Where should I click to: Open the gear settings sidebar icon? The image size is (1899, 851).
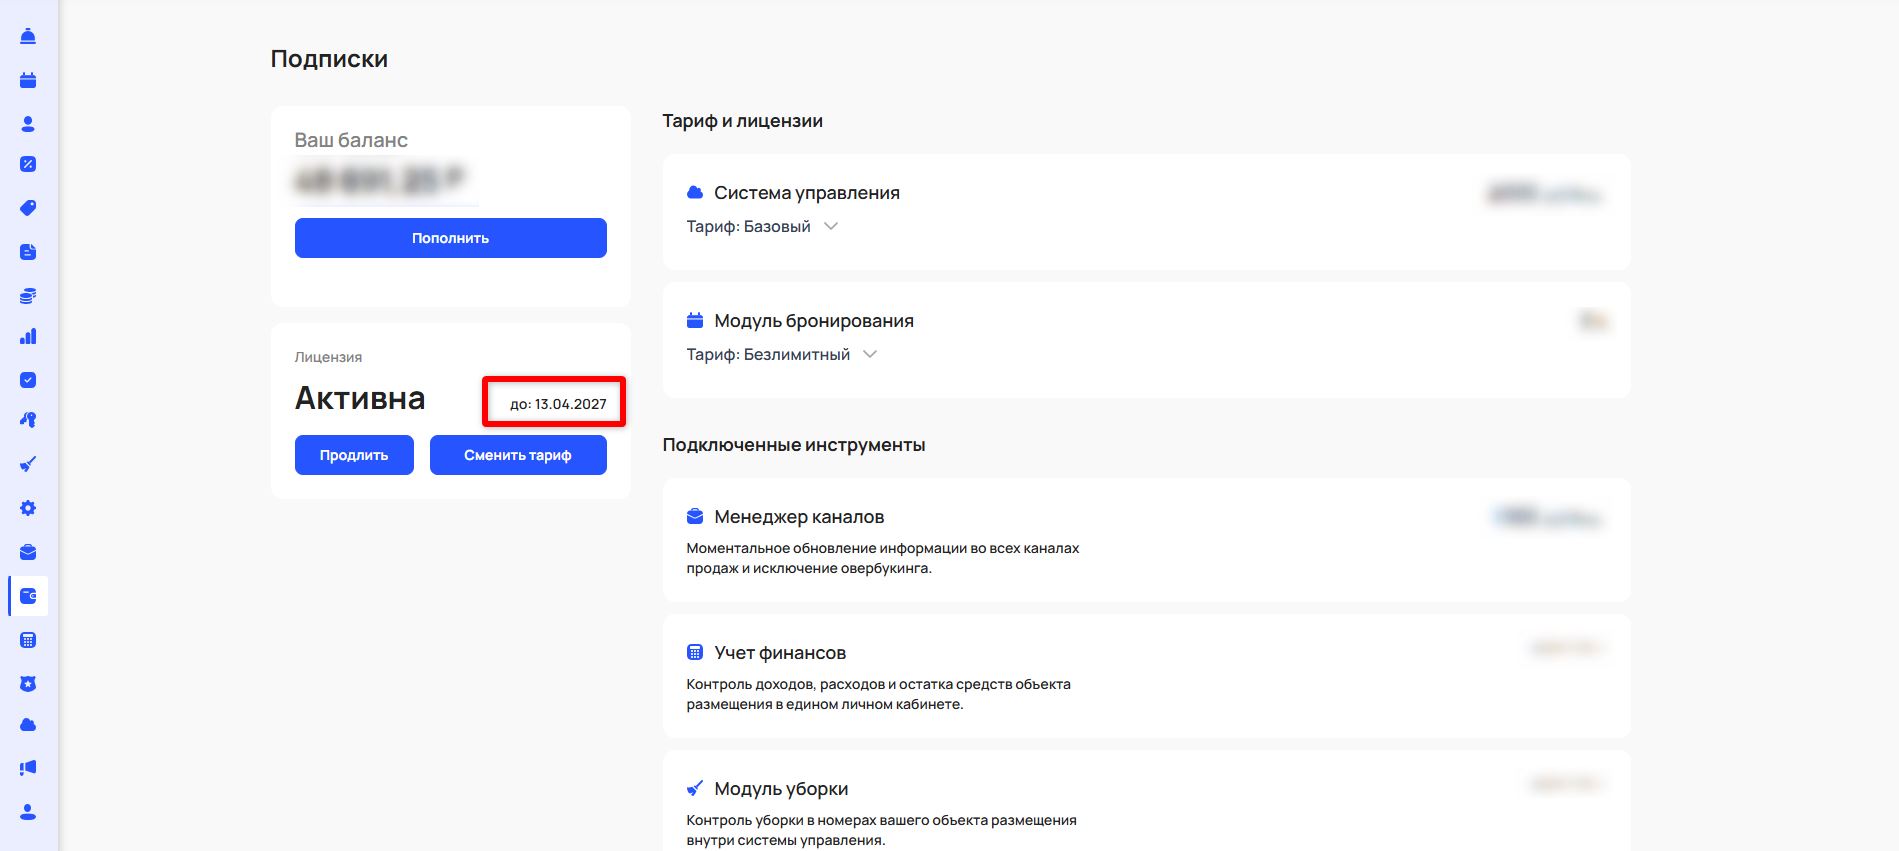coord(28,508)
